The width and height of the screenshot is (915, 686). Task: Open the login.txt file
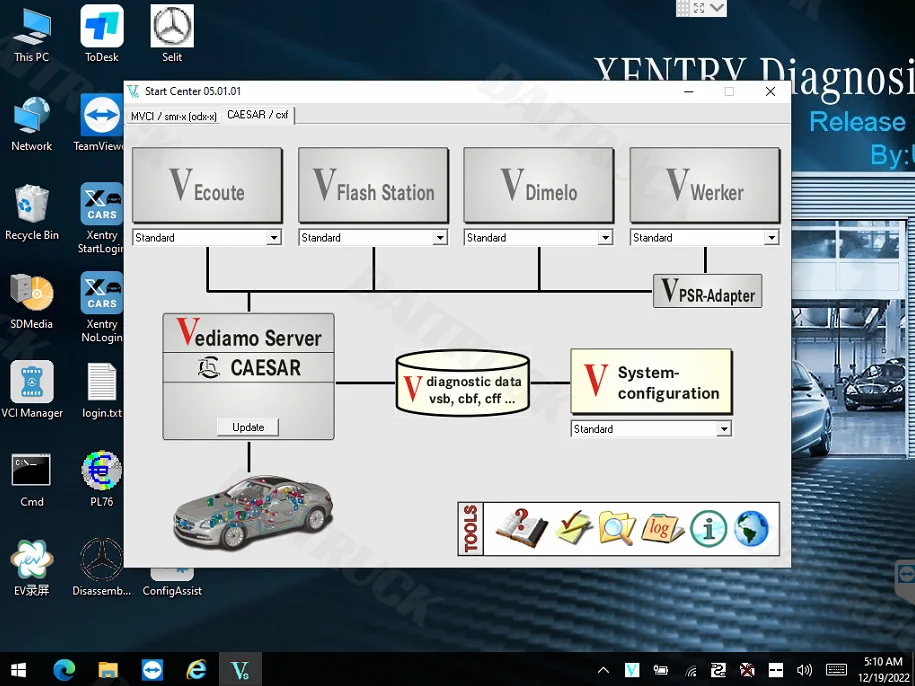pyautogui.click(x=102, y=390)
